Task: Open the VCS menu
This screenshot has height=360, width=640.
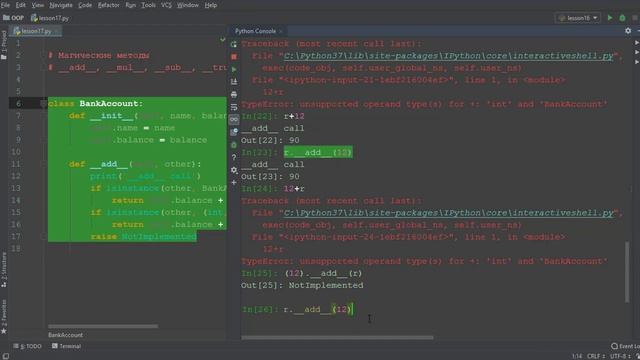Action: [x=166, y=5]
